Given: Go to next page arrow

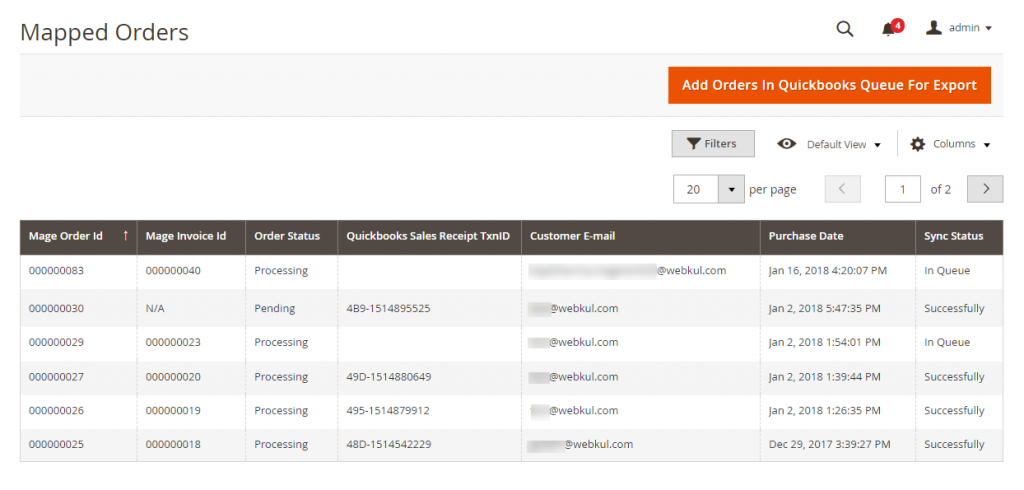Looking at the screenshot, I should click(985, 189).
